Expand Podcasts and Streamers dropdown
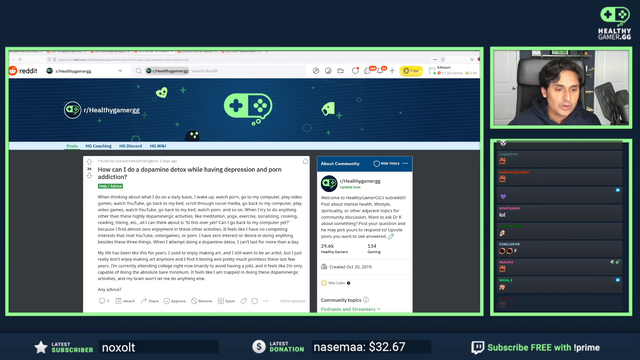640x360 pixels. point(350,309)
